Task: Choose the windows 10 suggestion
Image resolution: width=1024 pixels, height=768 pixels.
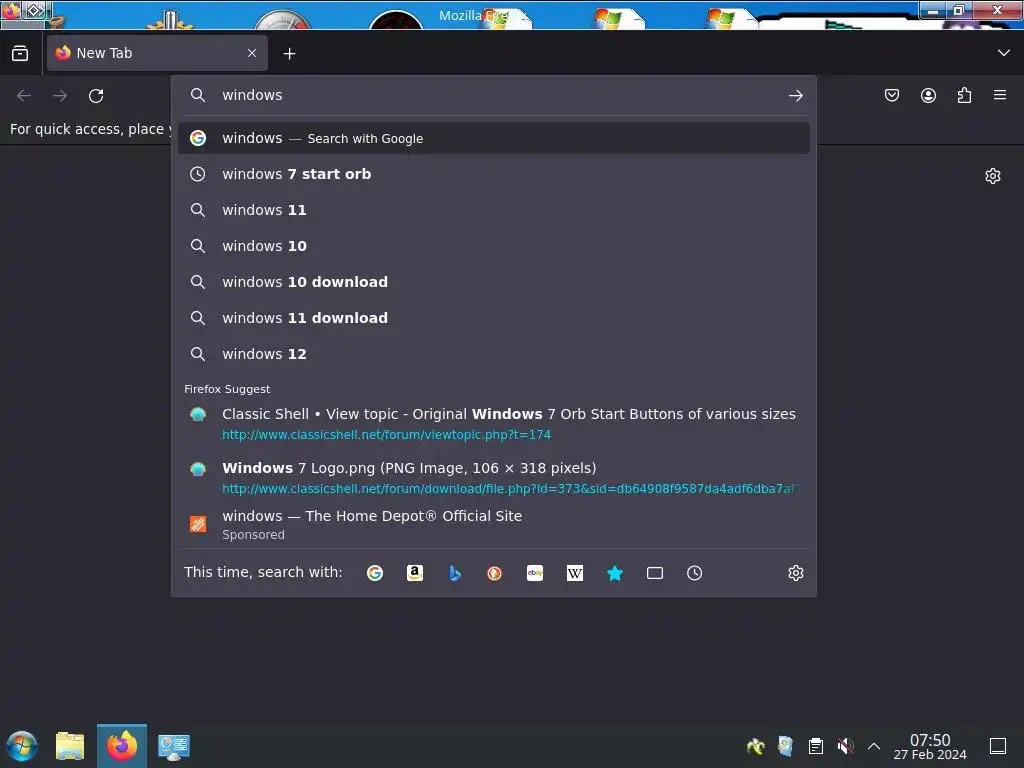Action: click(x=494, y=246)
